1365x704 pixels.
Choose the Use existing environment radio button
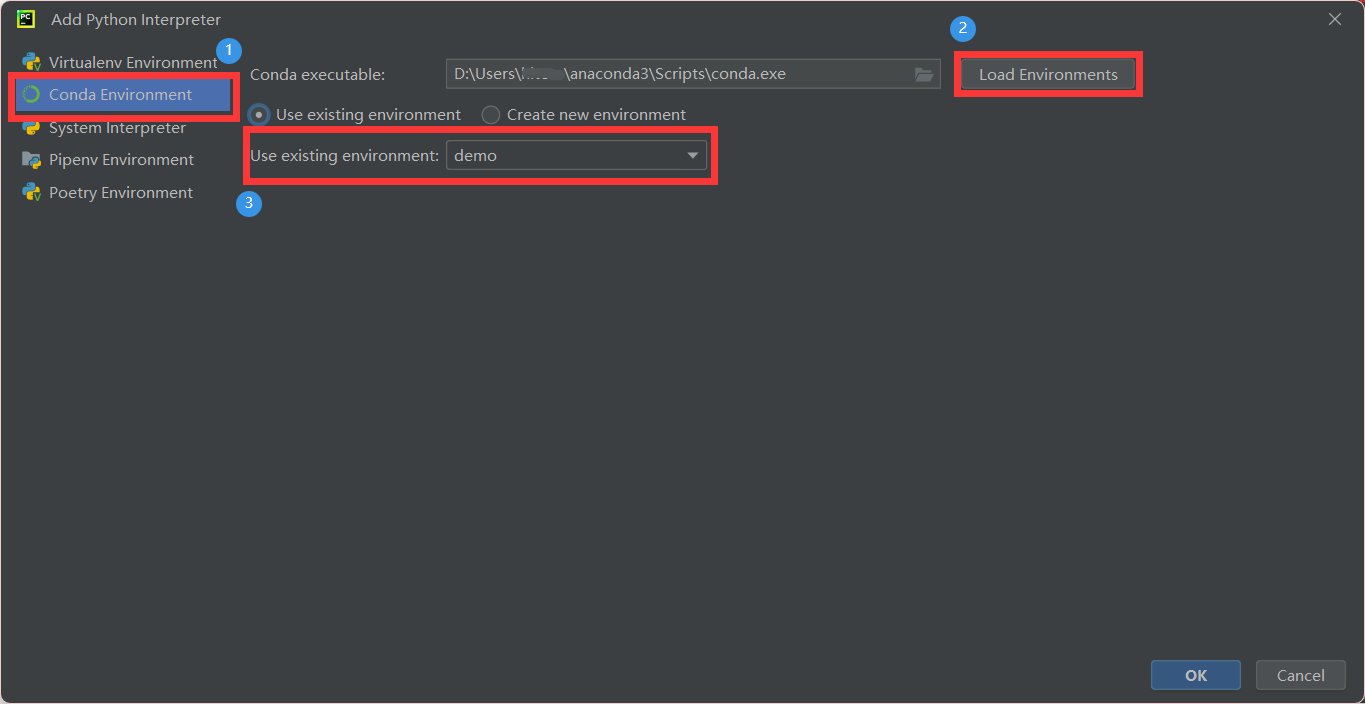(x=260, y=115)
